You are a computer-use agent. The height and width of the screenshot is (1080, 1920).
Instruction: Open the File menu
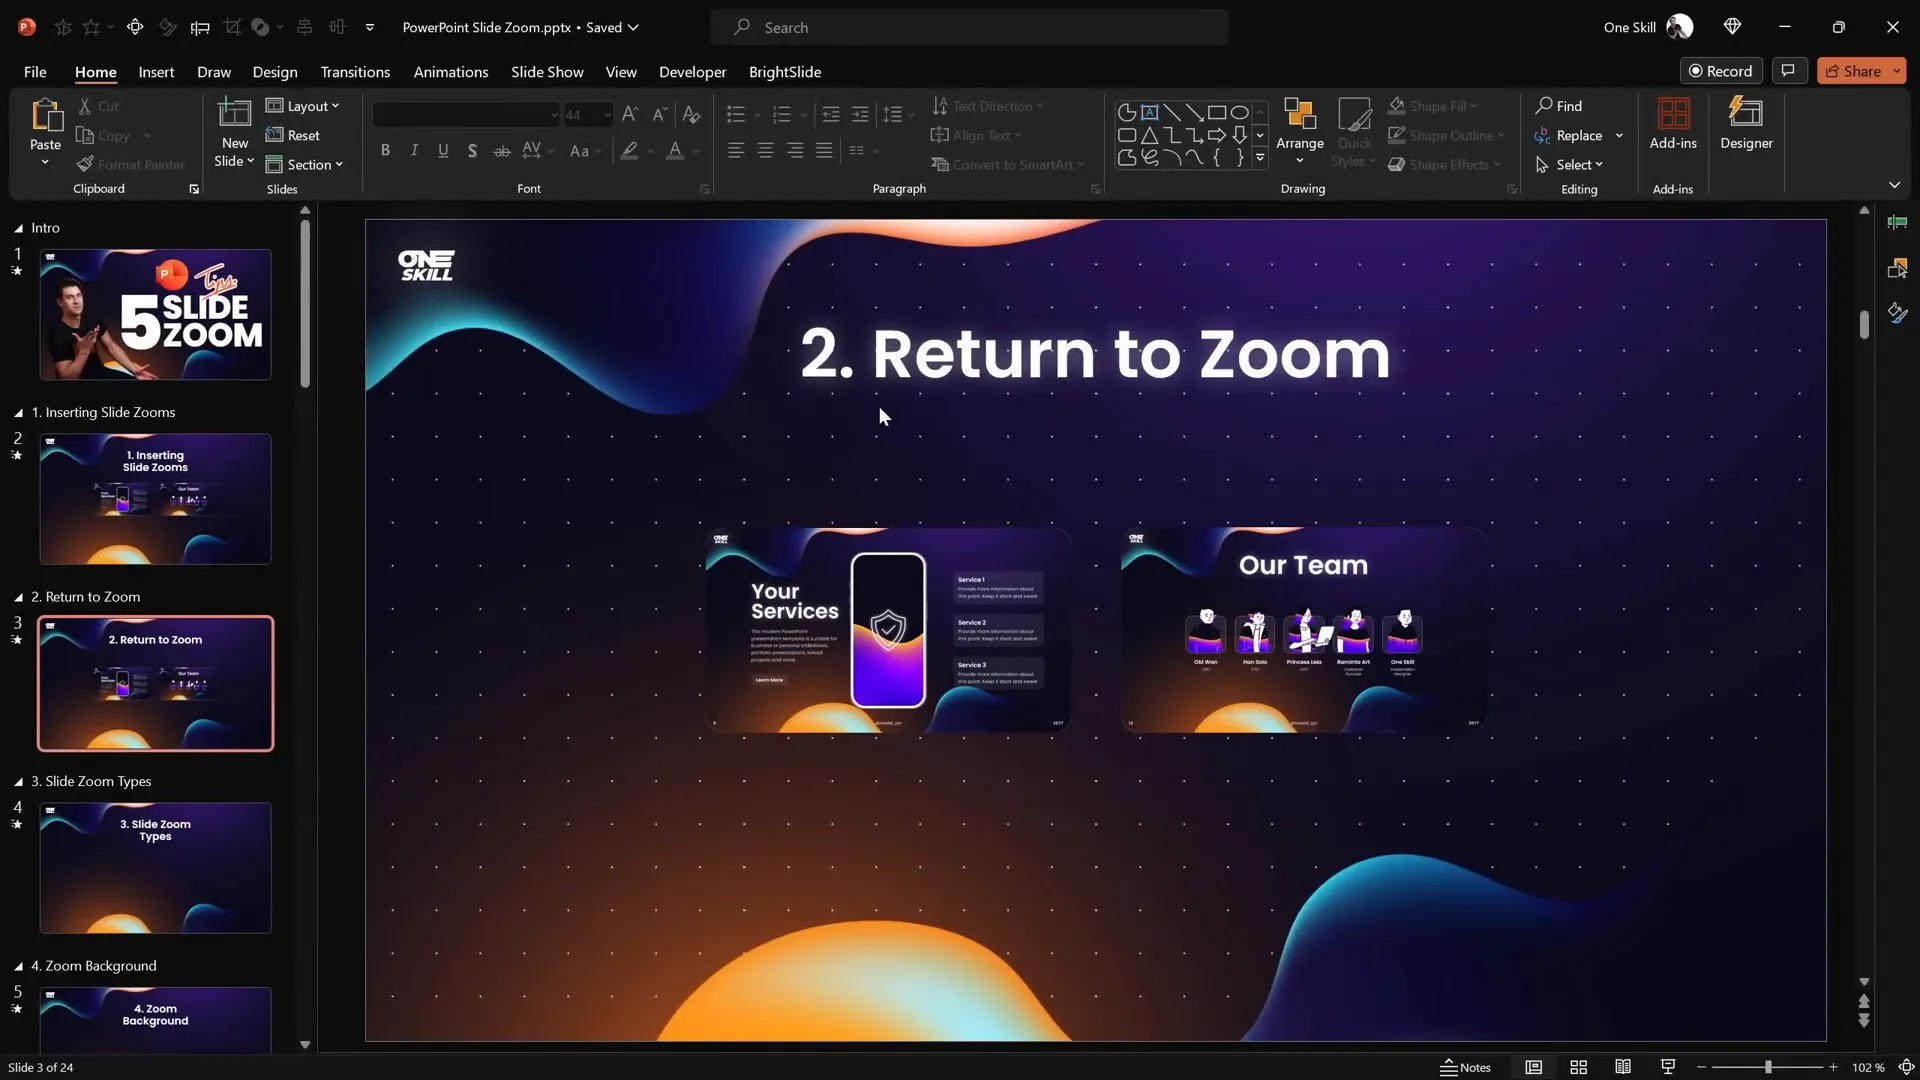pyautogui.click(x=35, y=72)
